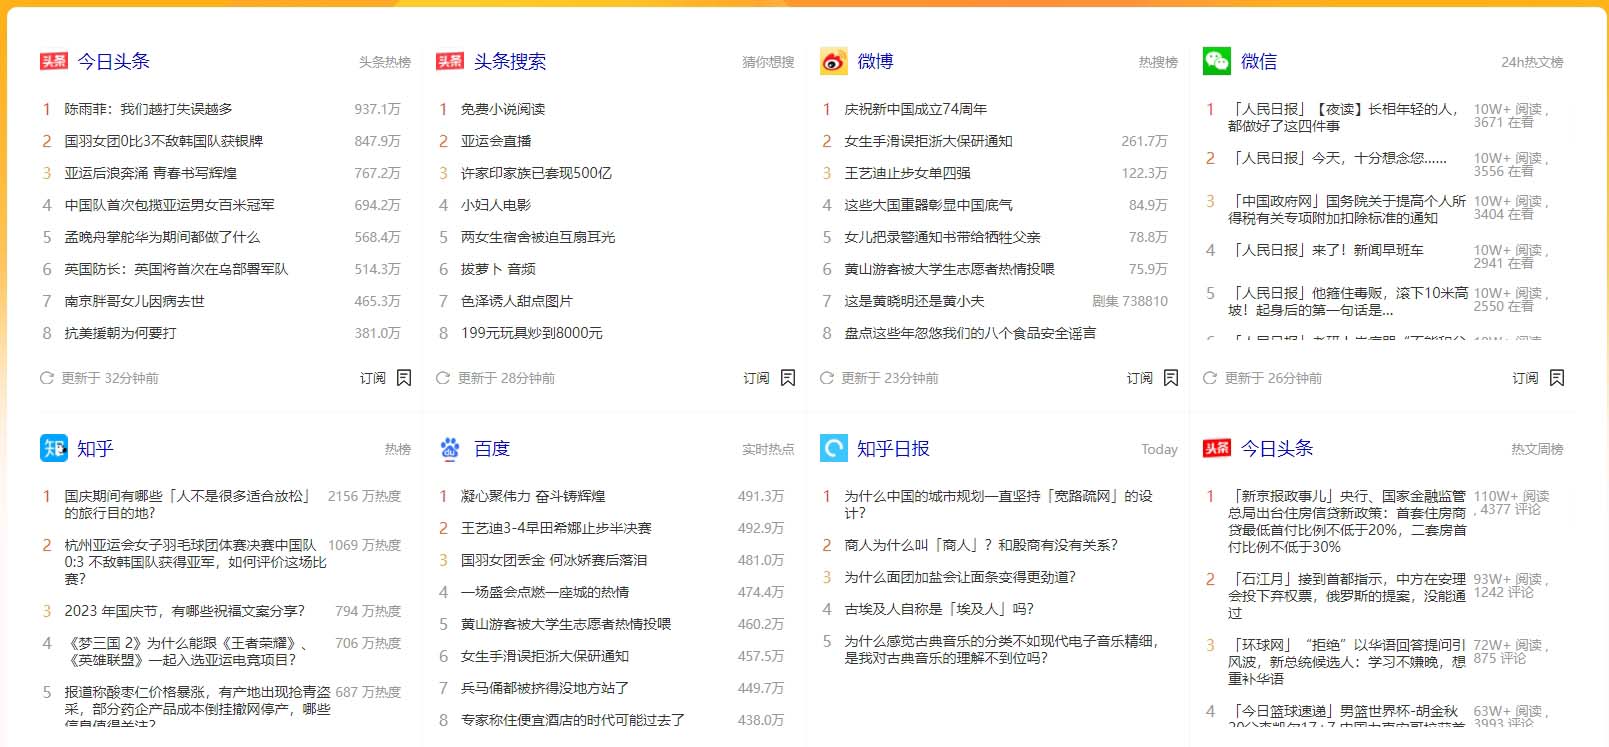Open the 百度 title link

click(492, 448)
